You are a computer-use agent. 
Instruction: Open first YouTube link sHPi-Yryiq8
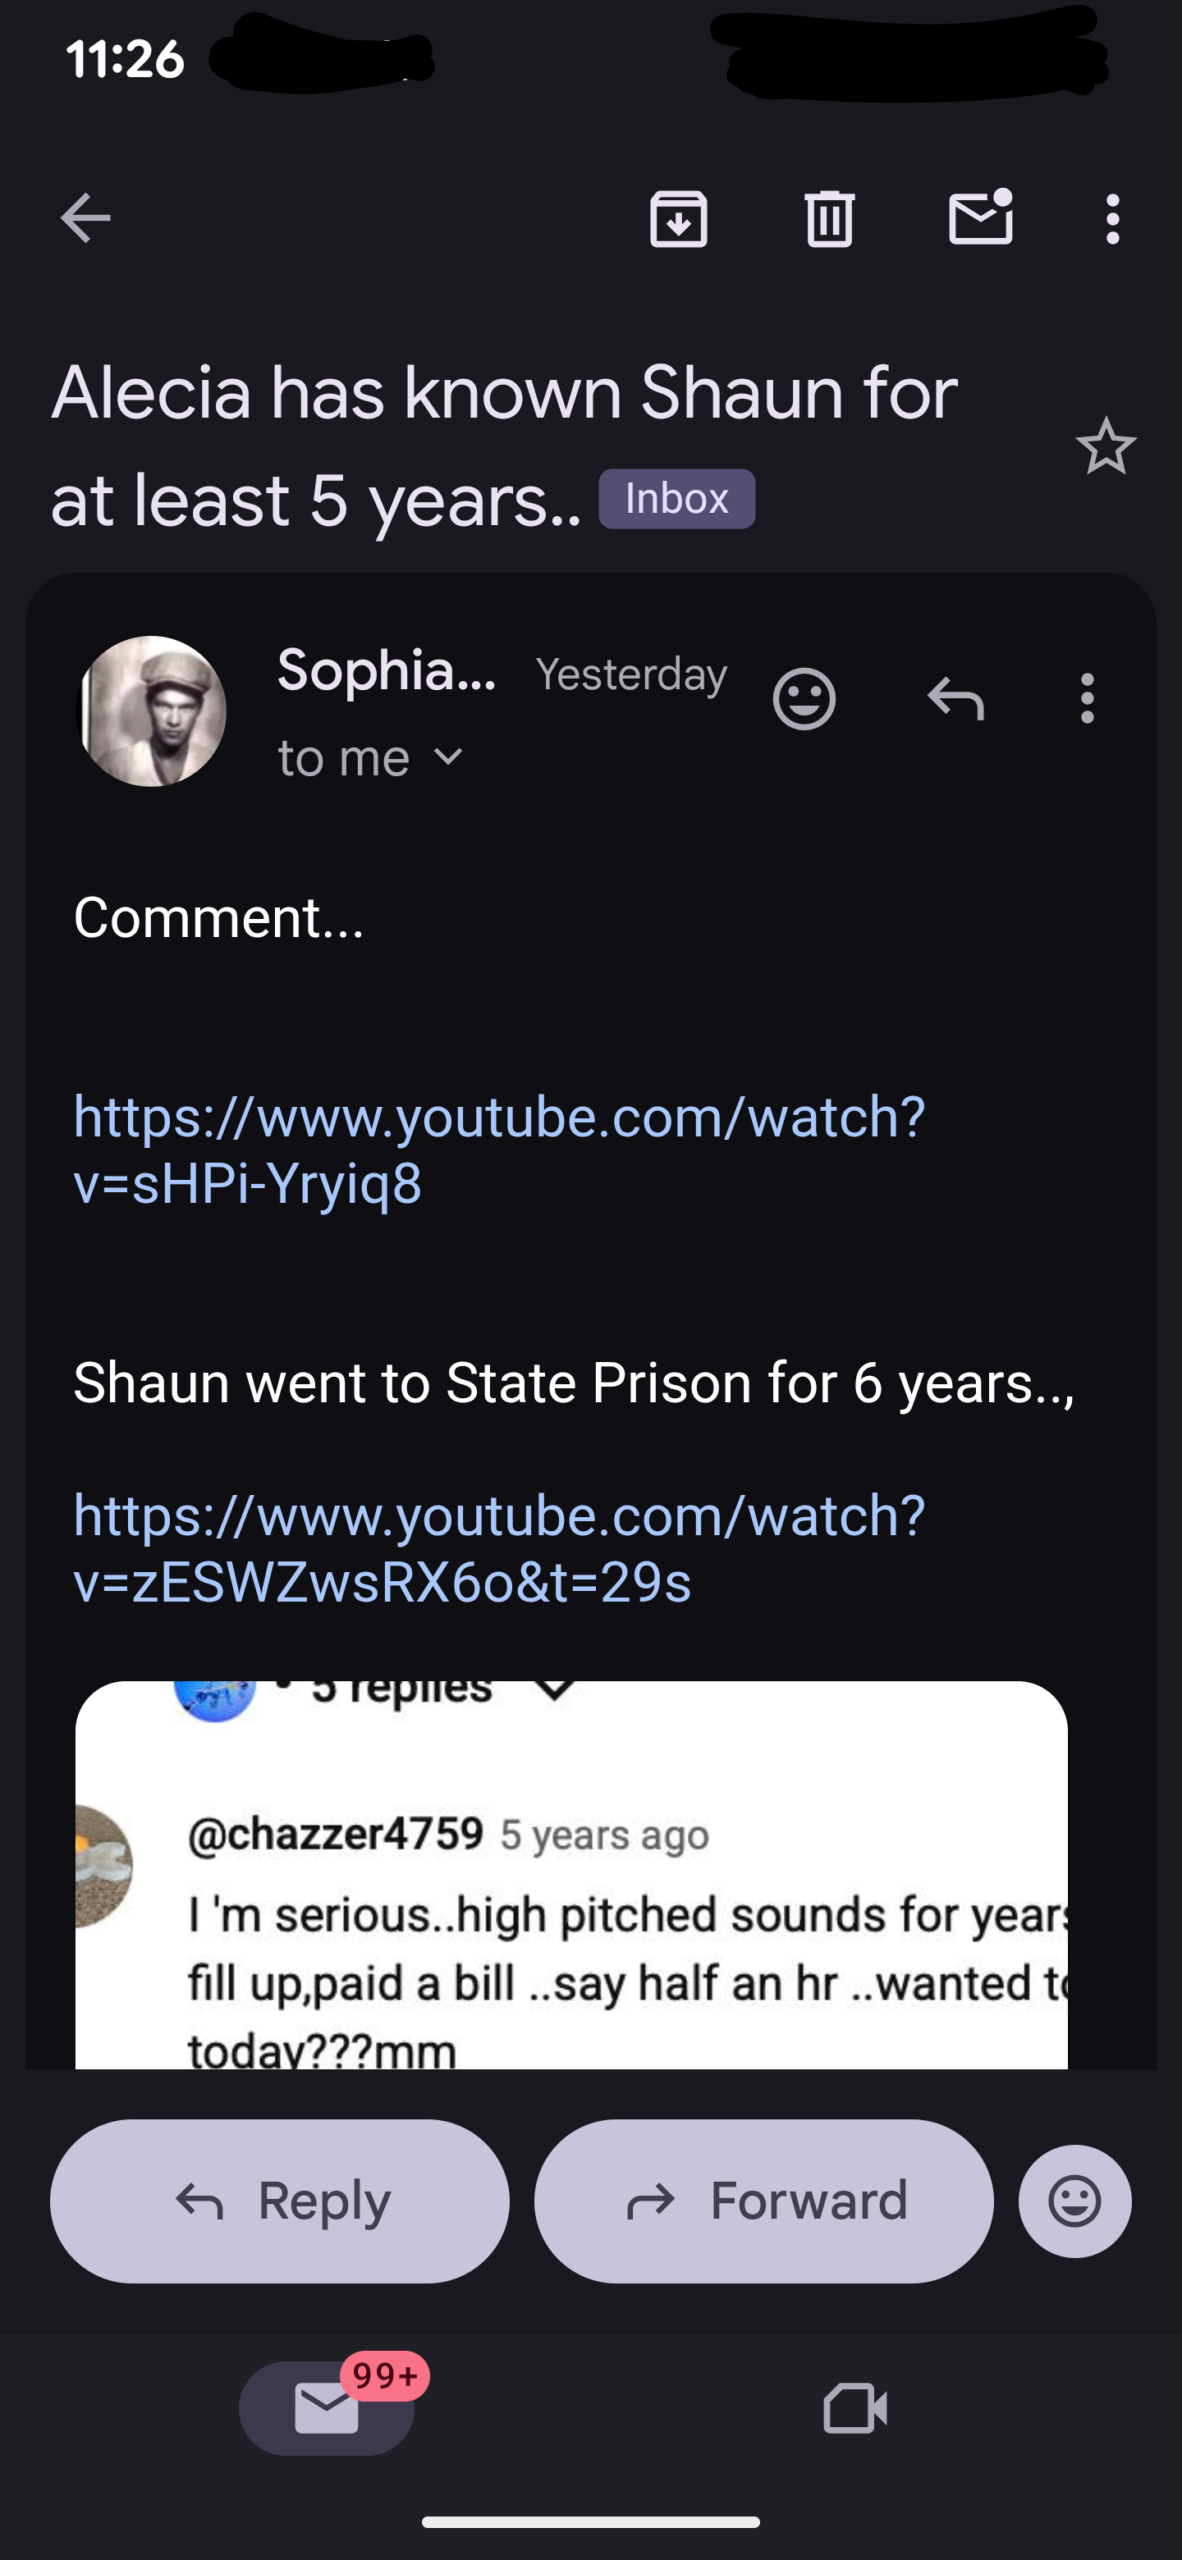tap(498, 1149)
